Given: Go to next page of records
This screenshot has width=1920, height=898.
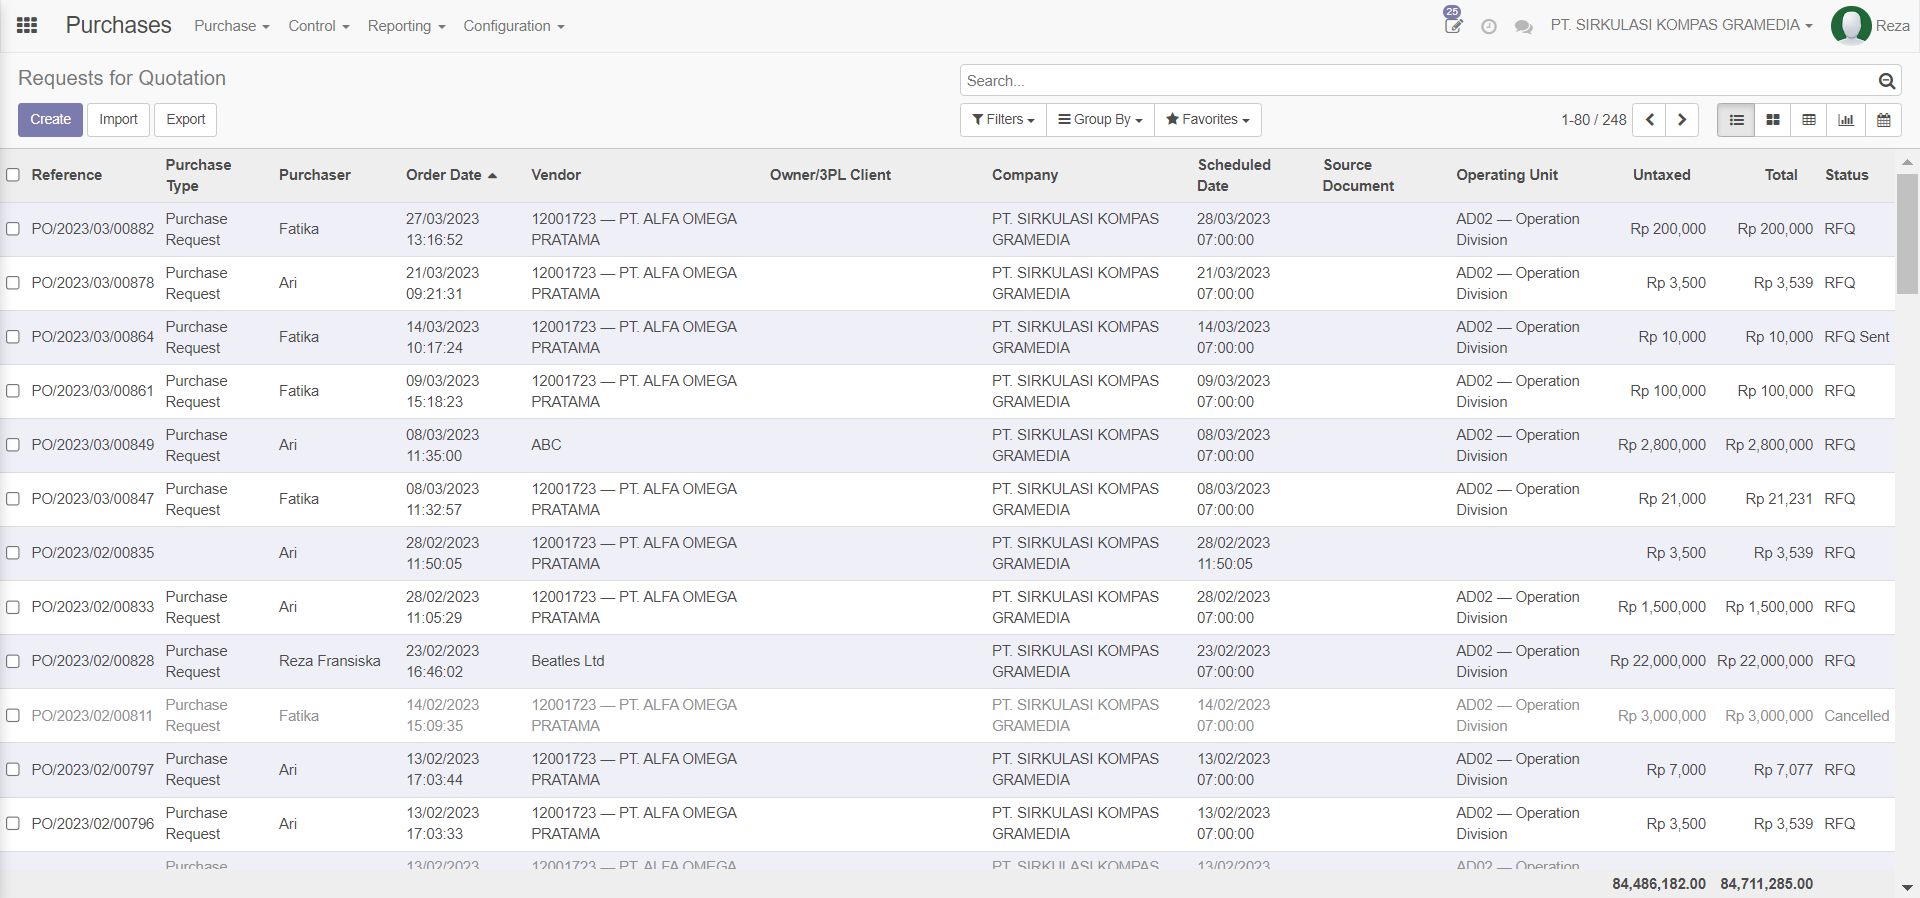Looking at the screenshot, I should pos(1682,120).
